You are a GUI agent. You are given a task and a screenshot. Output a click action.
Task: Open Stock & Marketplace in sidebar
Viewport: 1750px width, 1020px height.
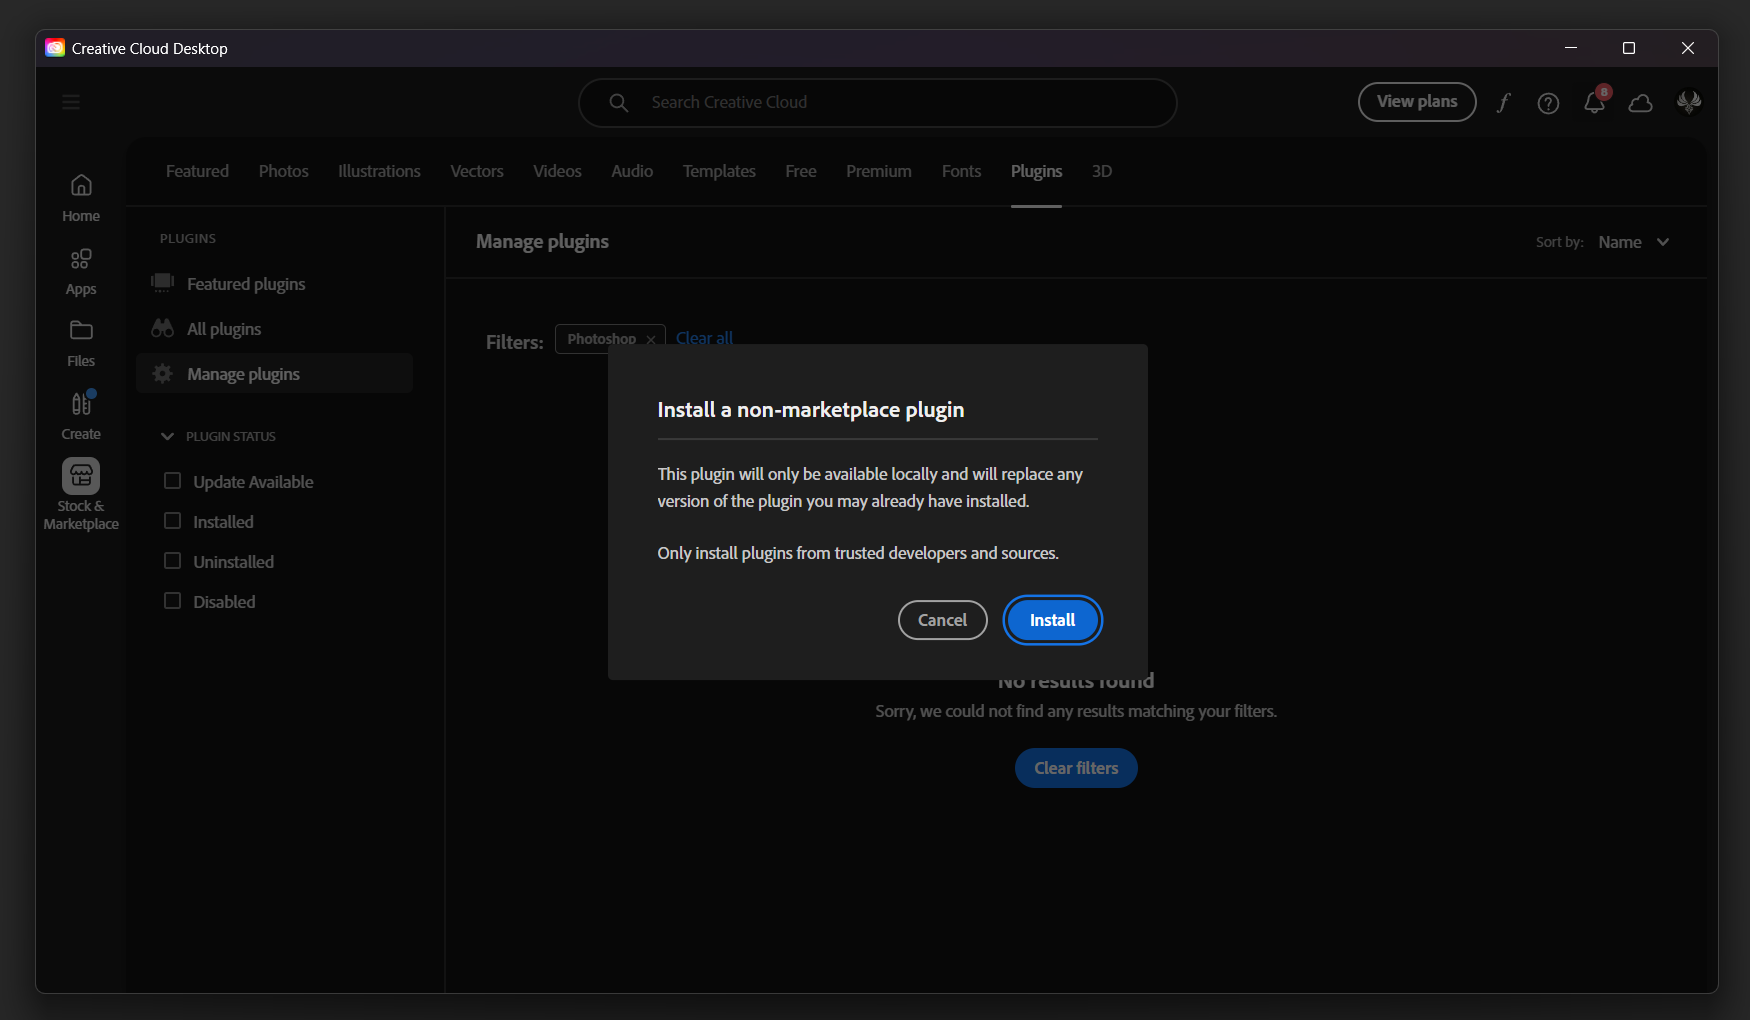pyautogui.click(x=81, y=495)
